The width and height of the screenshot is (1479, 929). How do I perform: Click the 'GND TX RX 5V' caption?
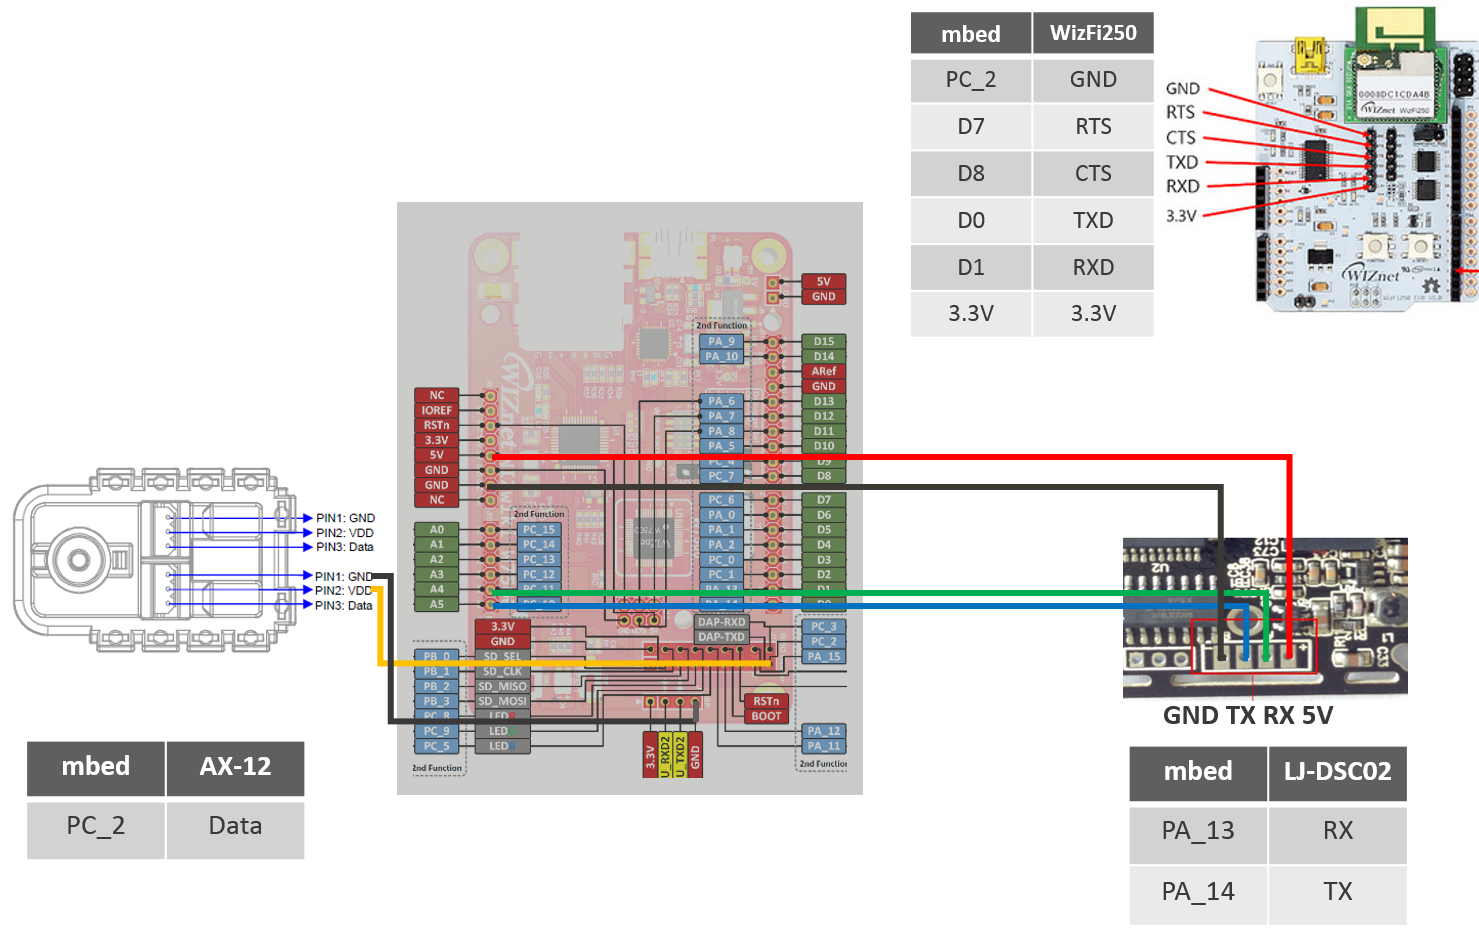(1247, 715)
